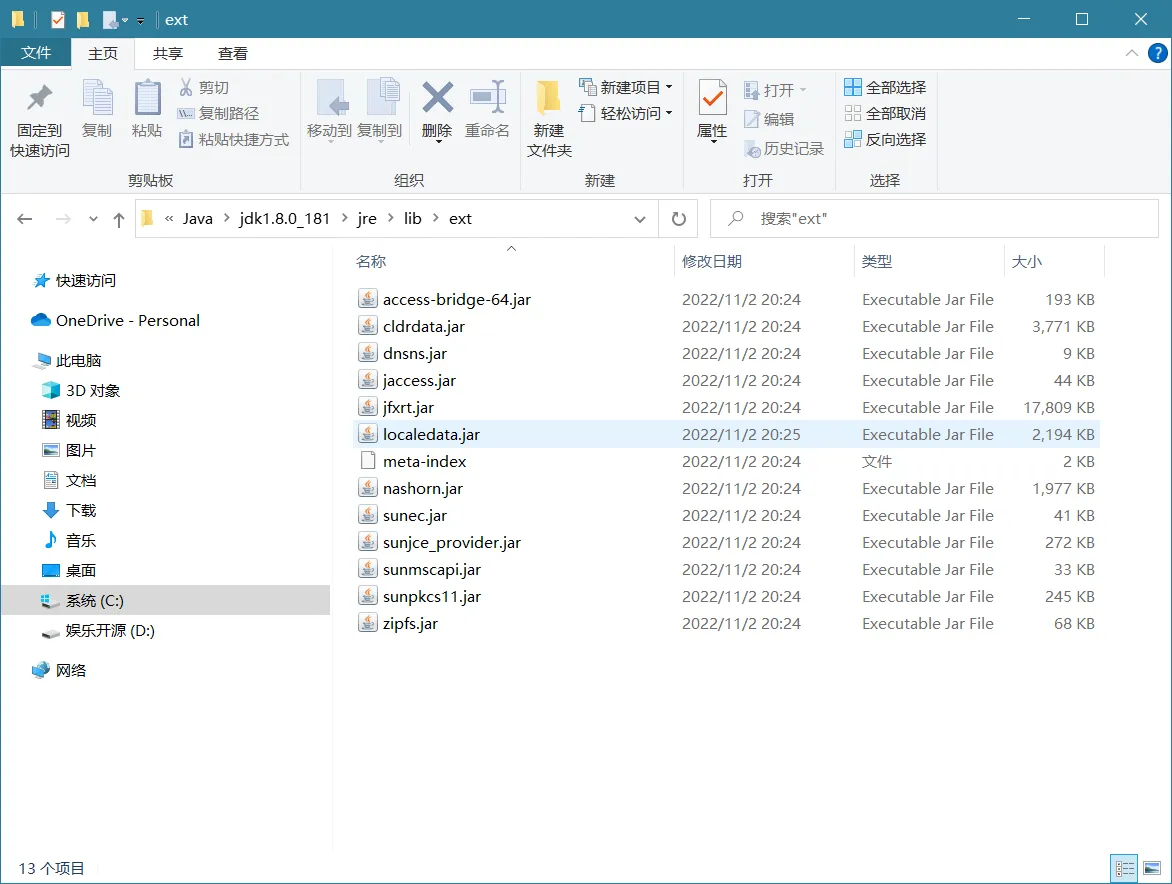This screenshot has height=884, width=1172.
Task: Click Select None (全部取消)
Action: coord(885,114)
